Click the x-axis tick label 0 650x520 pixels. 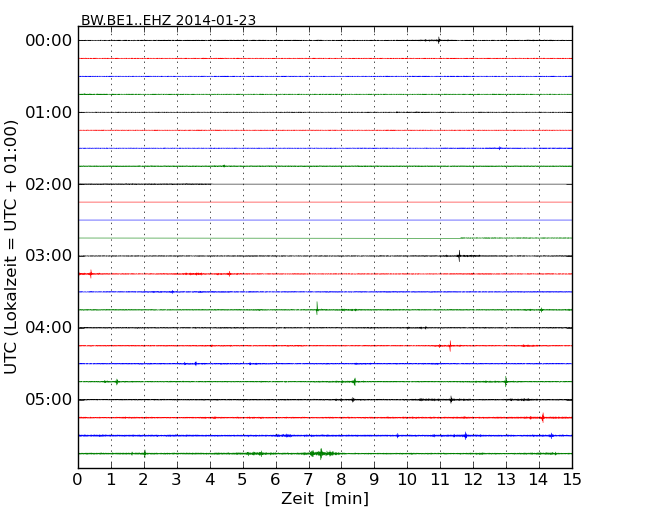point(78,479)
